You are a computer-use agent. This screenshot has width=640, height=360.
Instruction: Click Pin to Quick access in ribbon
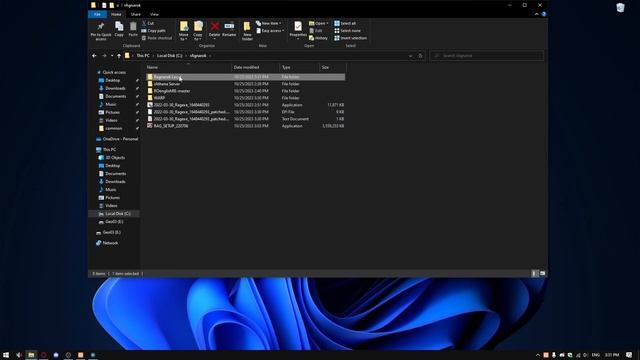click(100, 31)
